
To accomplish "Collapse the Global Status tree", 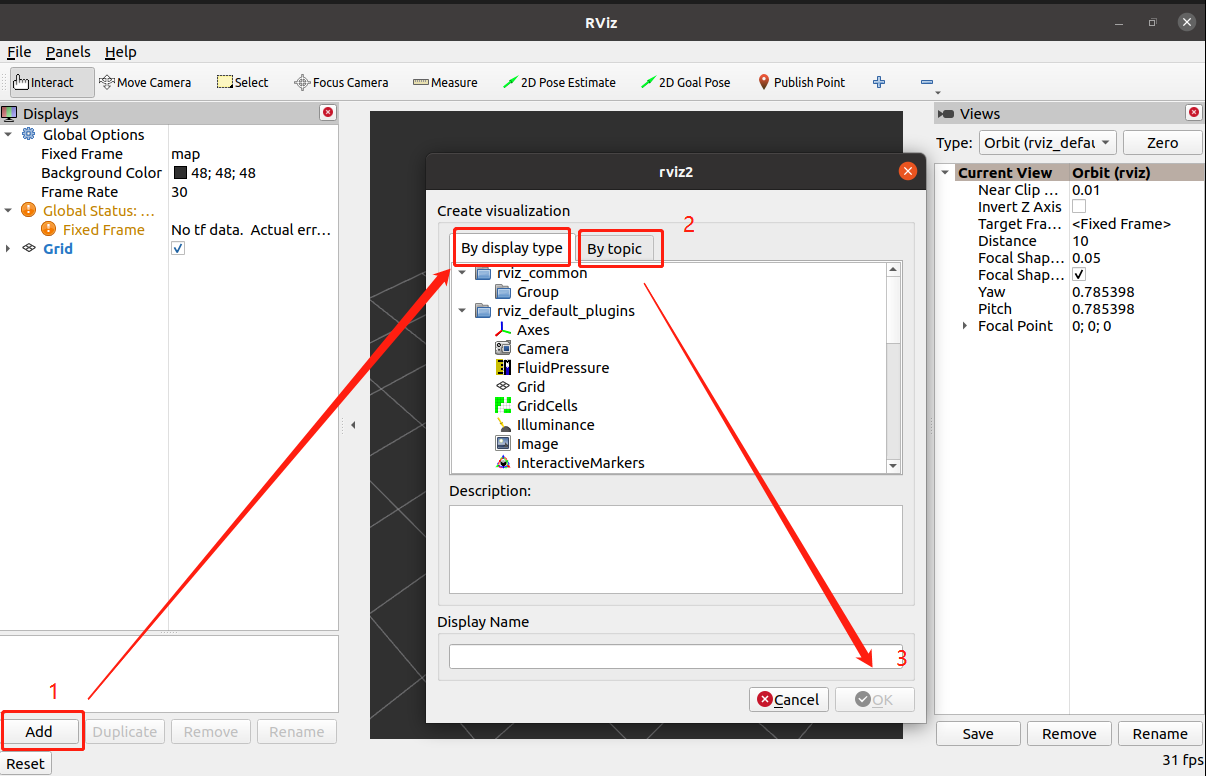I will pos(8,211).
